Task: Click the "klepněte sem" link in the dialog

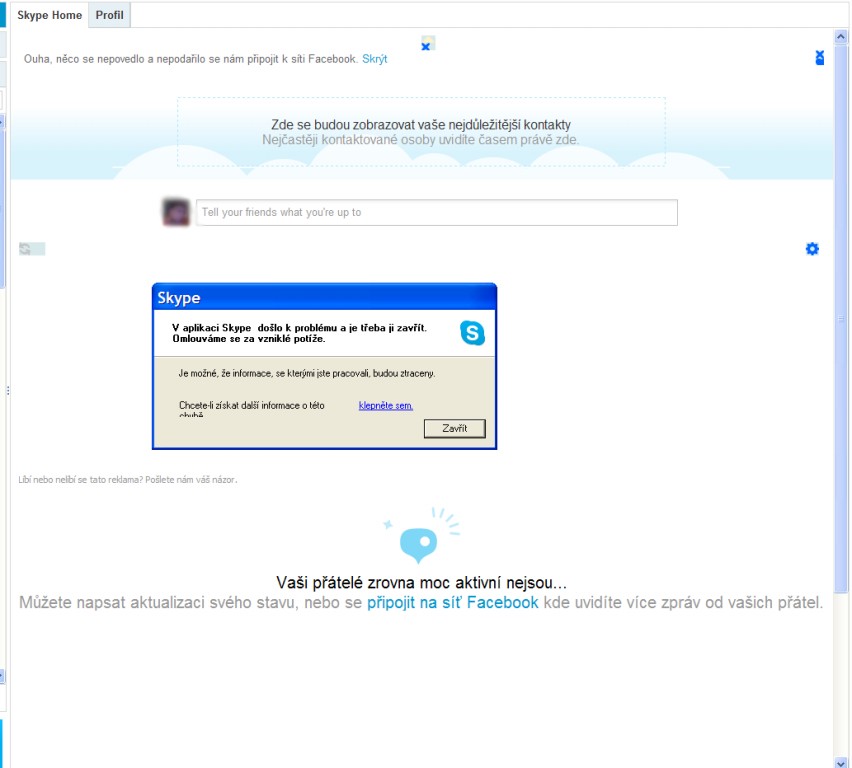Action: coord(386,405)
